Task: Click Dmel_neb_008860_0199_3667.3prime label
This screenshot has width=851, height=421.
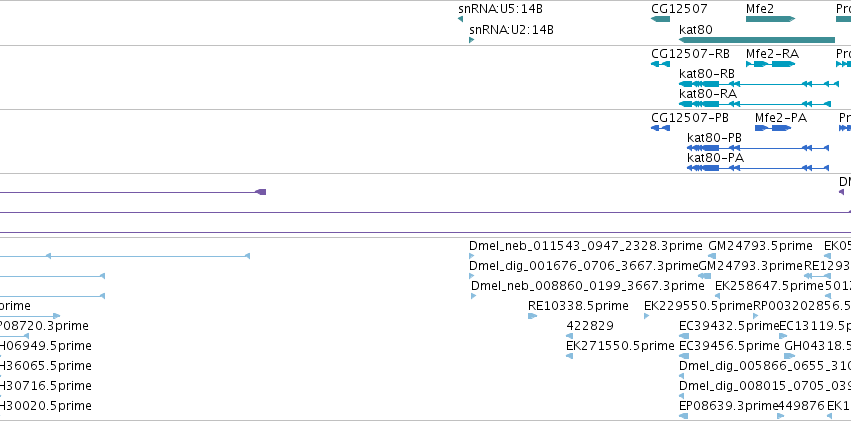Action: pyautogui.click(x=587, y=286)
